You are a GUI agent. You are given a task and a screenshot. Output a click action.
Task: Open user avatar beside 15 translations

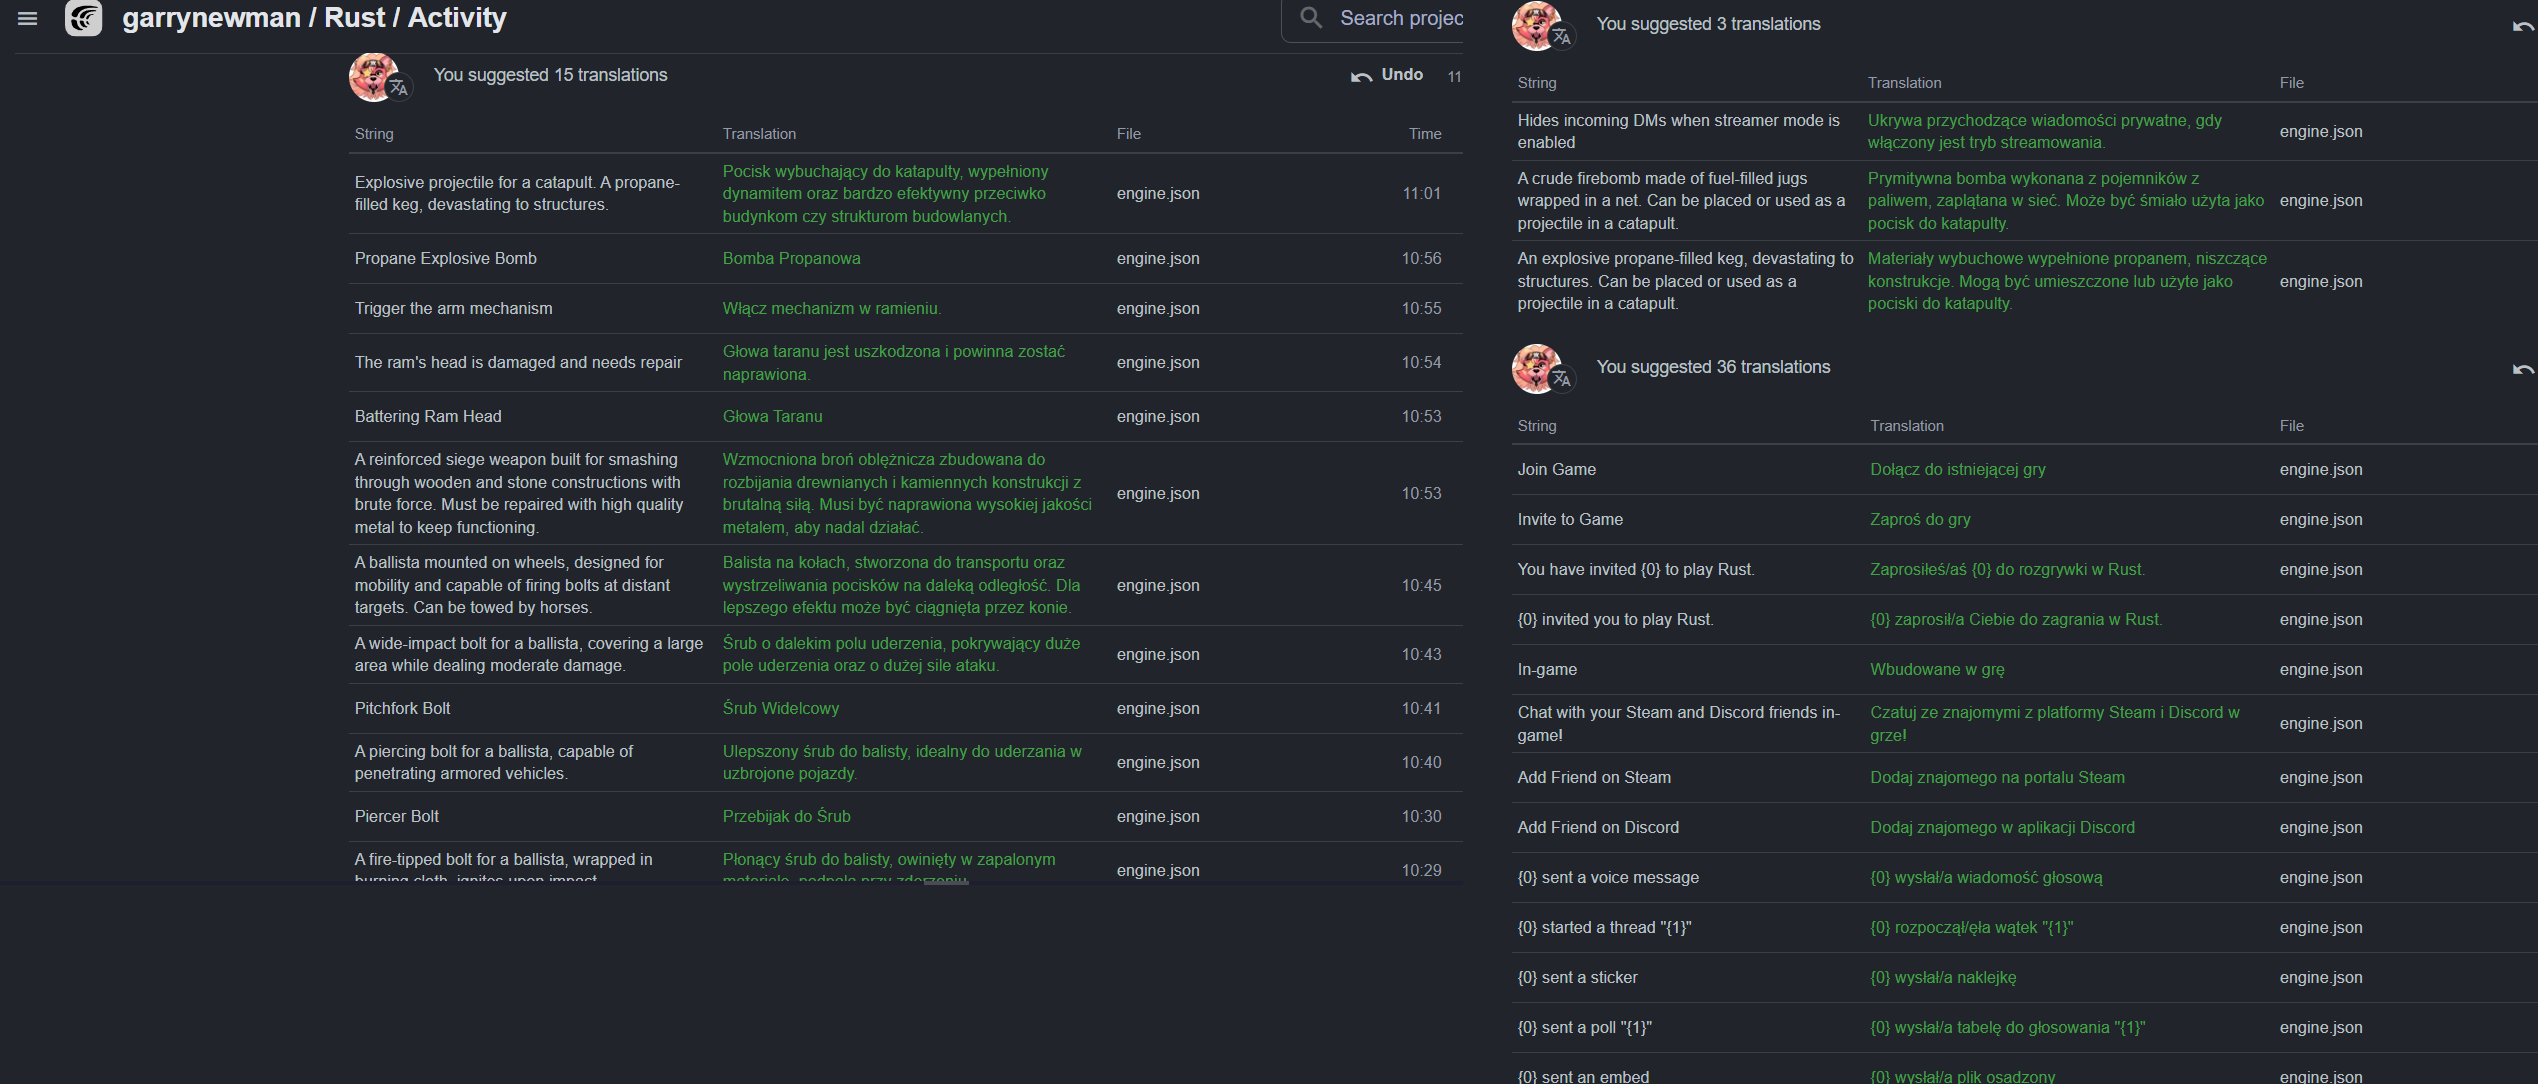[376, 76]
